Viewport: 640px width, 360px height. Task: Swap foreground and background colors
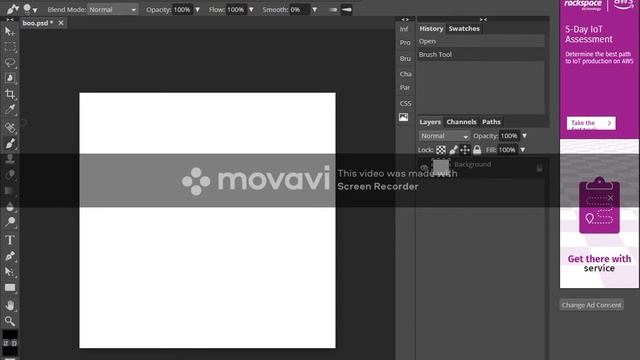pos(6,343)
